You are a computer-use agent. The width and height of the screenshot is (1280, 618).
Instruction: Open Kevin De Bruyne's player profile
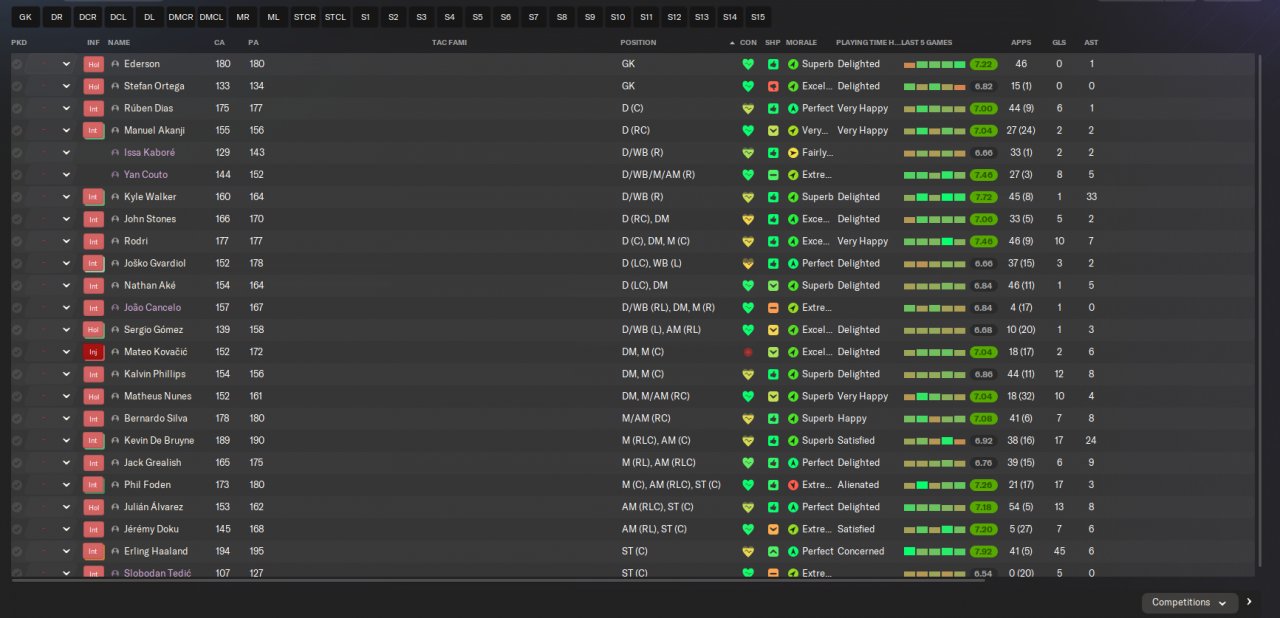[x=159, y=441]
